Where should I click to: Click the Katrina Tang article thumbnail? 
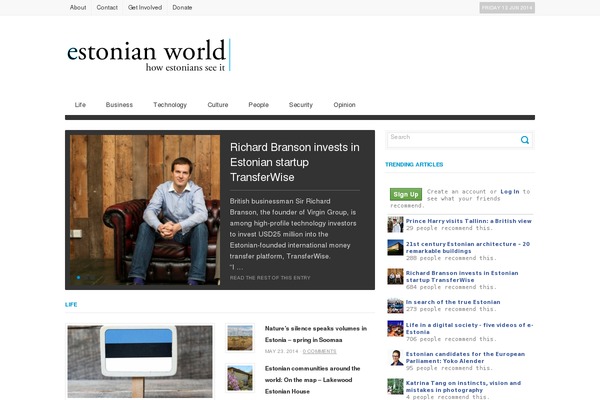[395, 387]
